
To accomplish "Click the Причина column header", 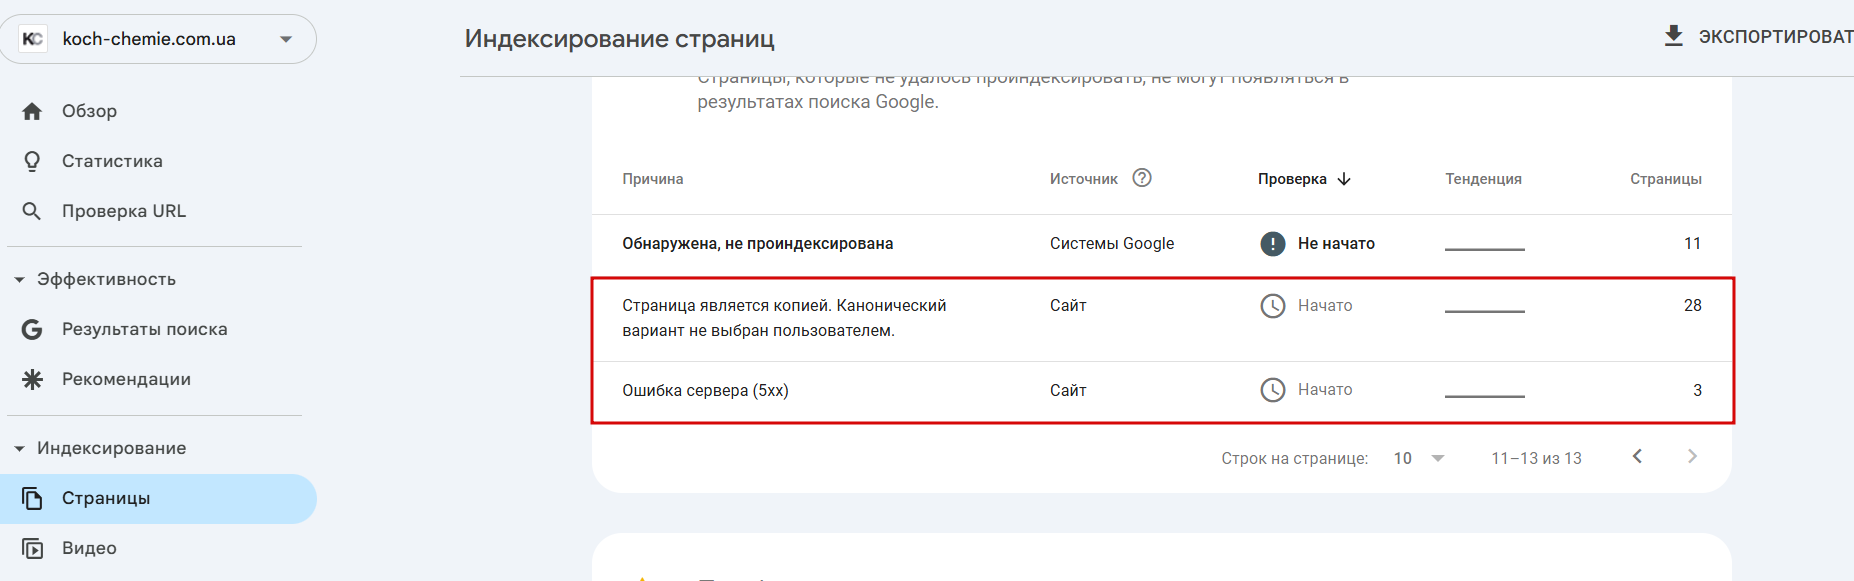I will [652, 179].
